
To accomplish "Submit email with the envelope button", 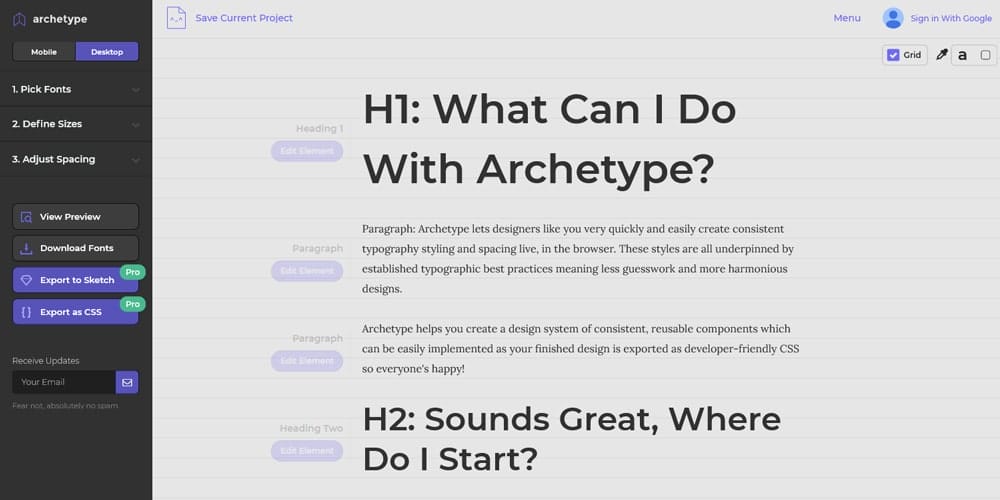I will coord(127,382).
